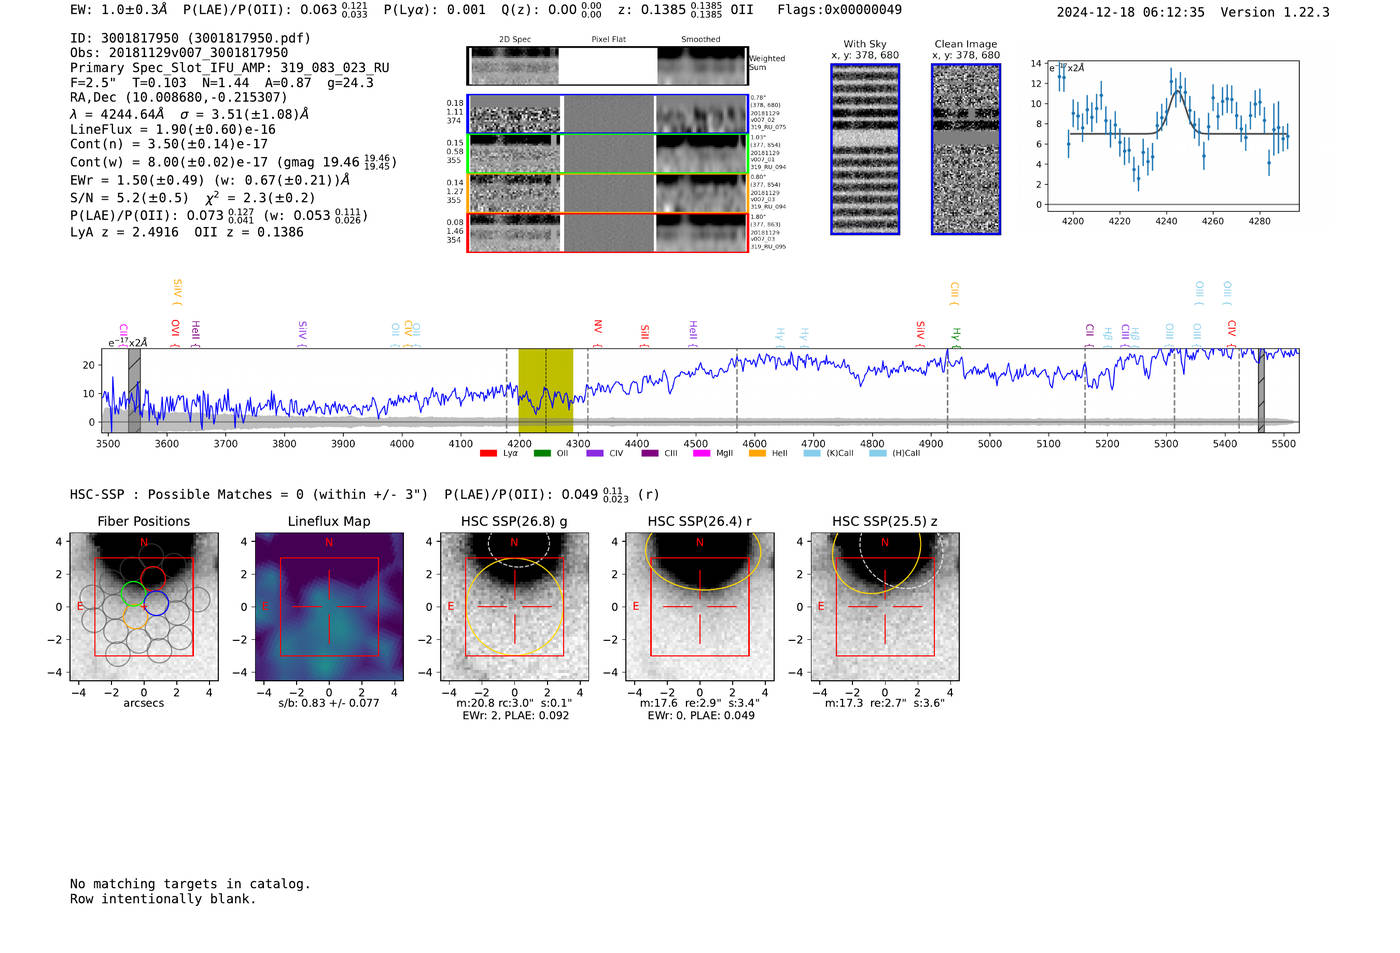The image size is (1400, 953).
Task: Click the (K)CaII legend swatch
Action: [x=811, y=454]
